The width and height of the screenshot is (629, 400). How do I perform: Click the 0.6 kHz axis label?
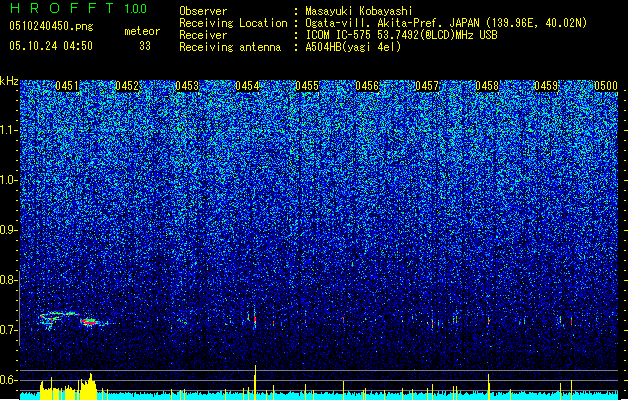tap(8, 380)
